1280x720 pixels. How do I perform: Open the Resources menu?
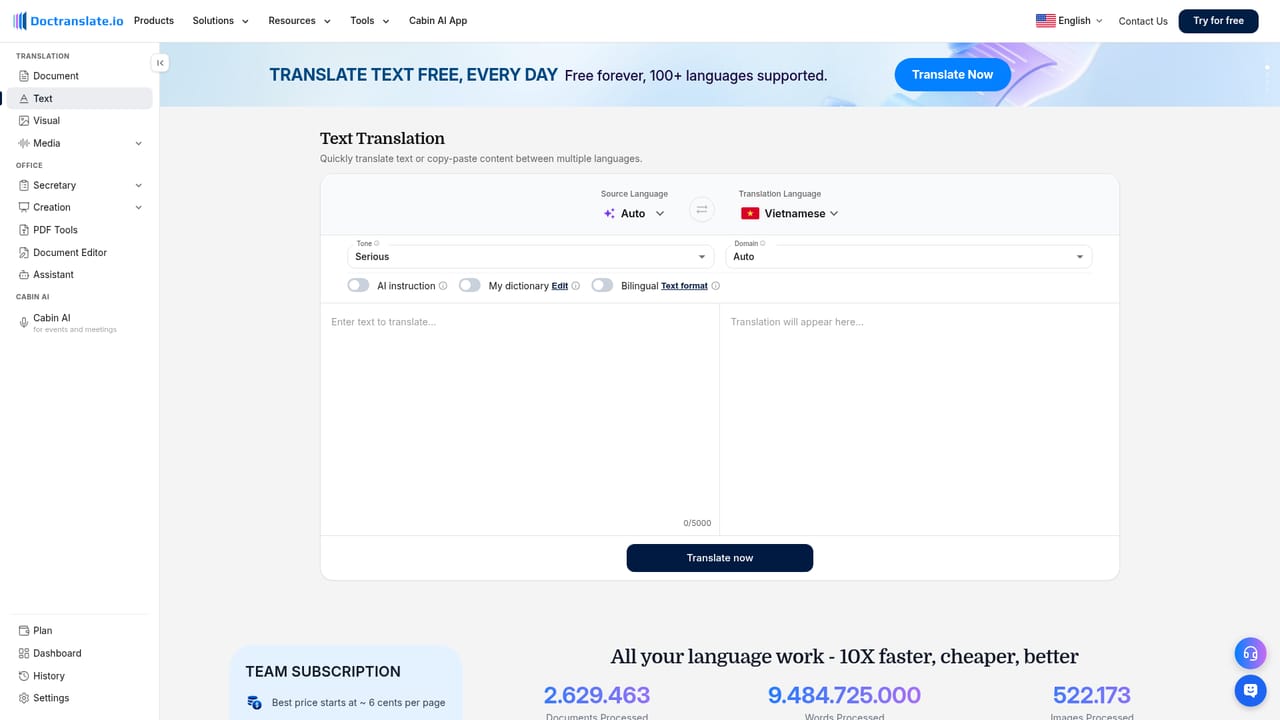[300, 21]
